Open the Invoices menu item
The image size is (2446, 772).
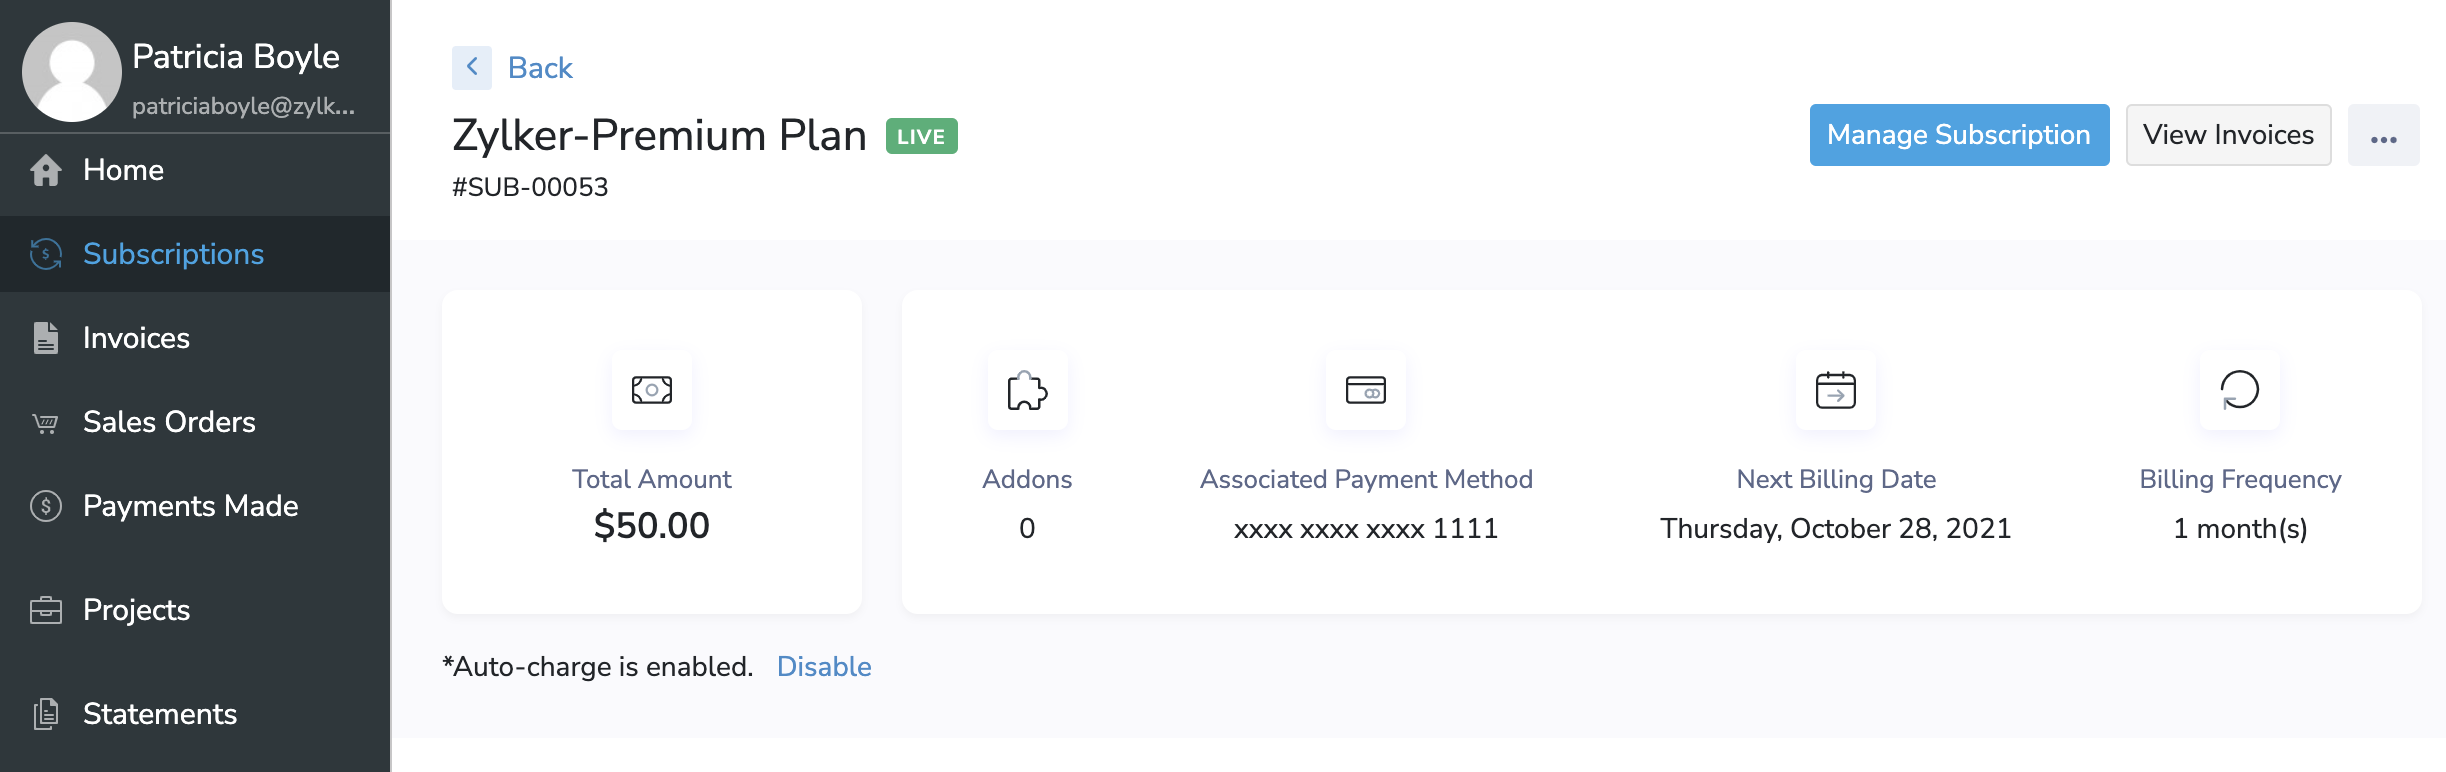tap(136, 338)
